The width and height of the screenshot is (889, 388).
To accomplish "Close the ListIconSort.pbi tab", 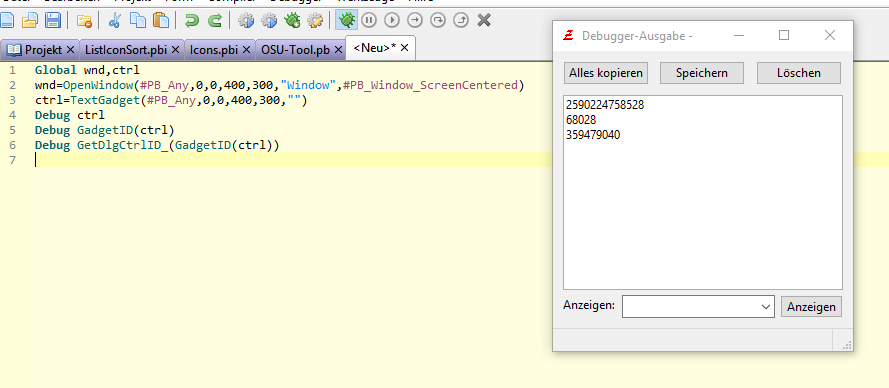I will coord(175,50).
